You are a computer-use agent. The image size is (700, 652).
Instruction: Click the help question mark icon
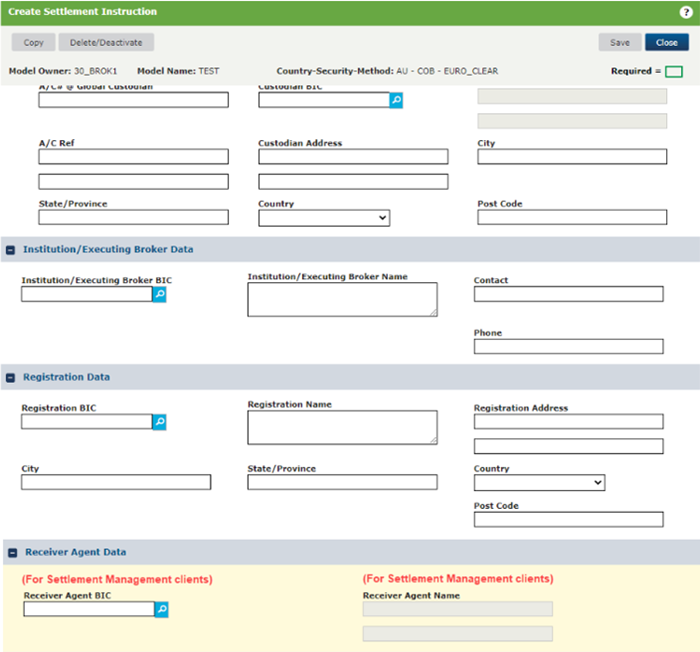(x=686, y=12)
